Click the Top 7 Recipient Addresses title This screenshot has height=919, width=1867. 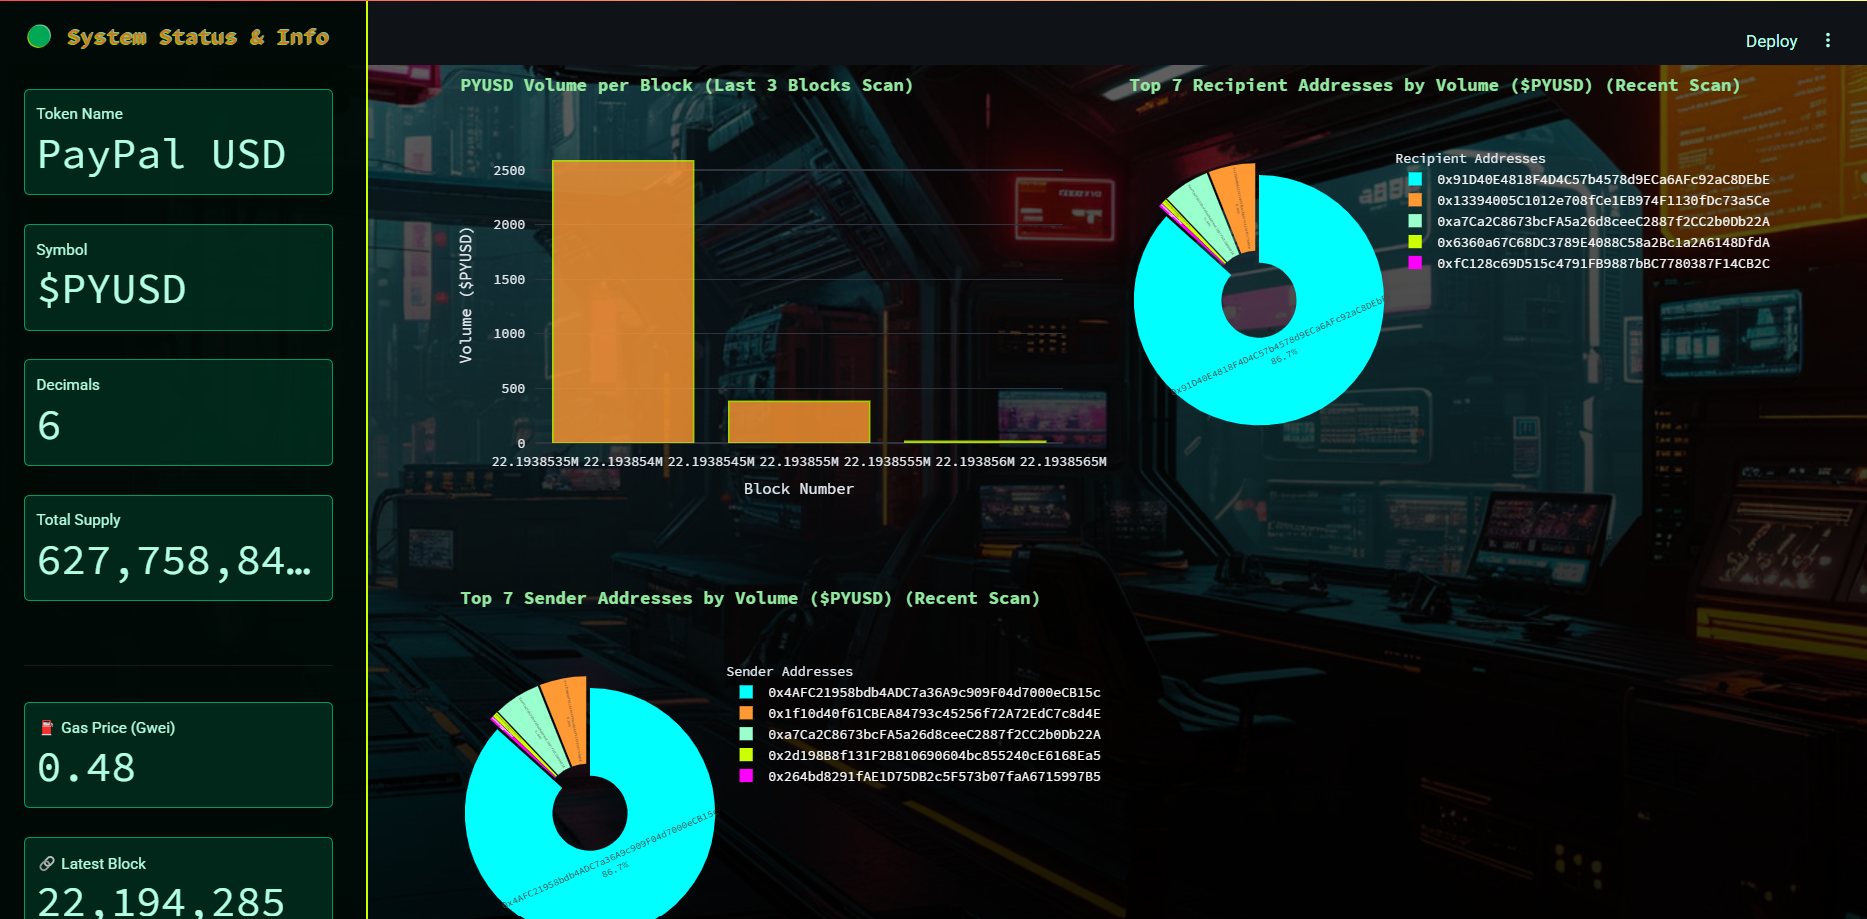coord(1435,85)
